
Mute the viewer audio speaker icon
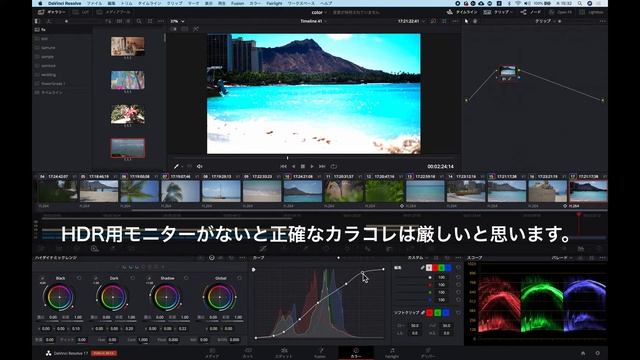[x=200, y=167]
